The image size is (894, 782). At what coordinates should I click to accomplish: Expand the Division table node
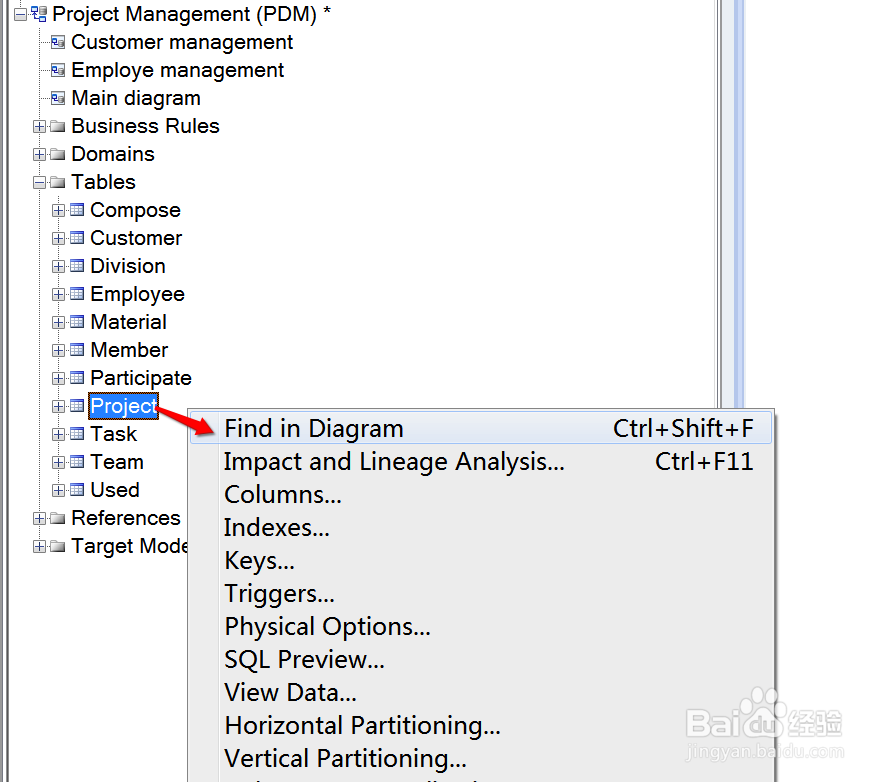pos(58,266)
